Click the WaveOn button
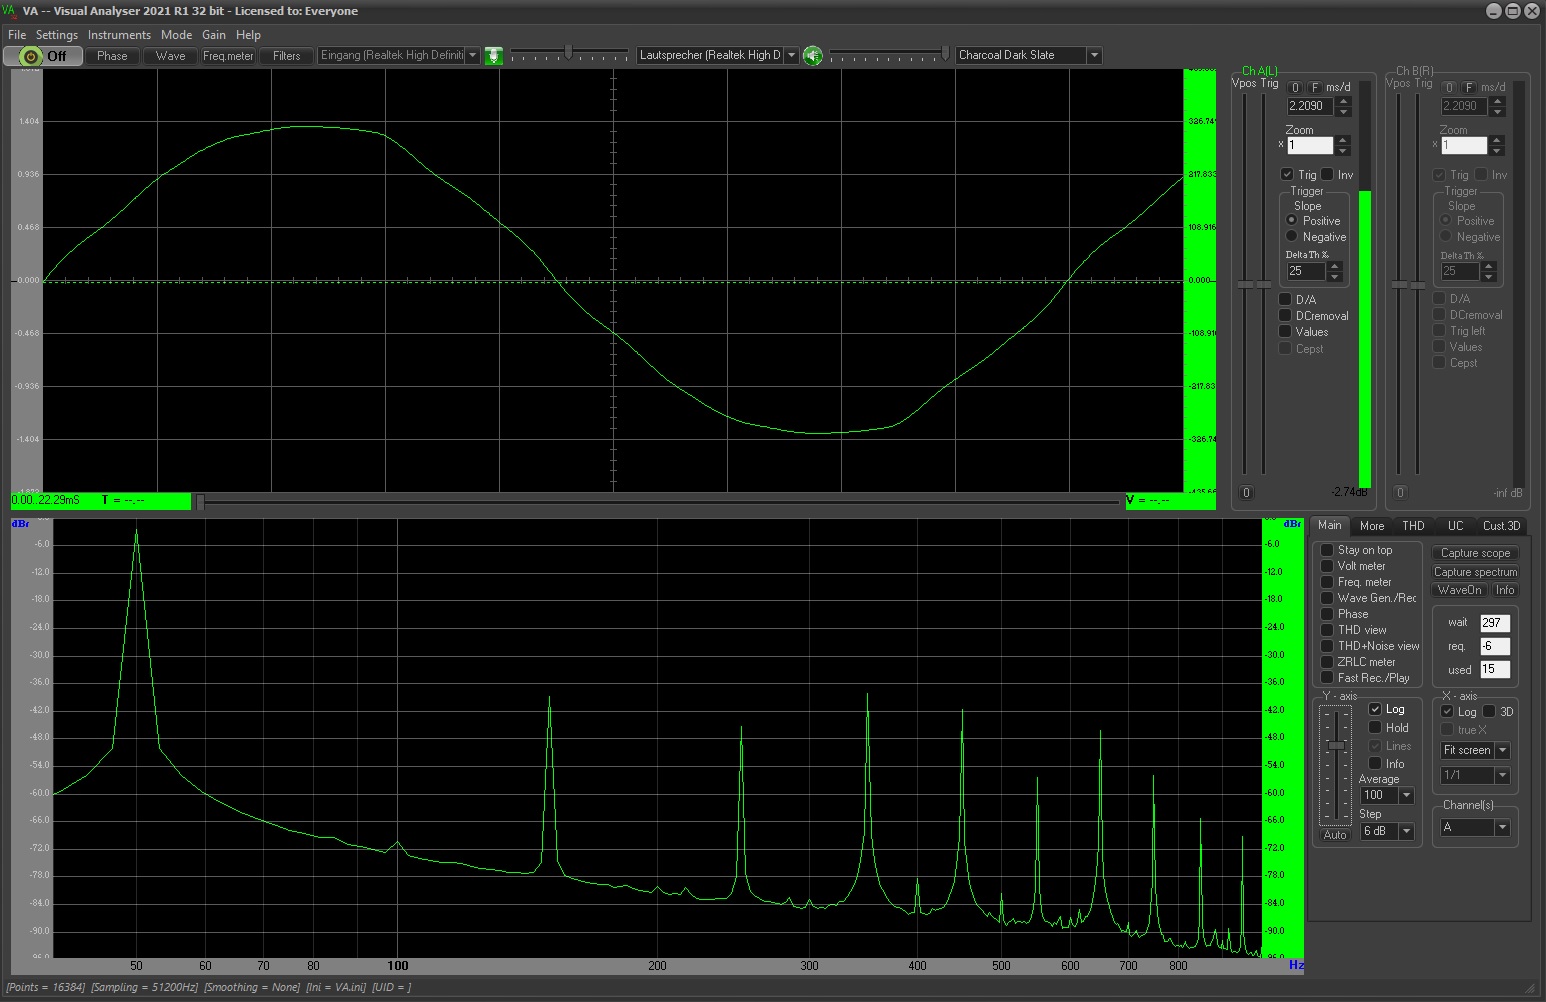The width and height of the screenshot is (1546, 1002). point(1459,590)
